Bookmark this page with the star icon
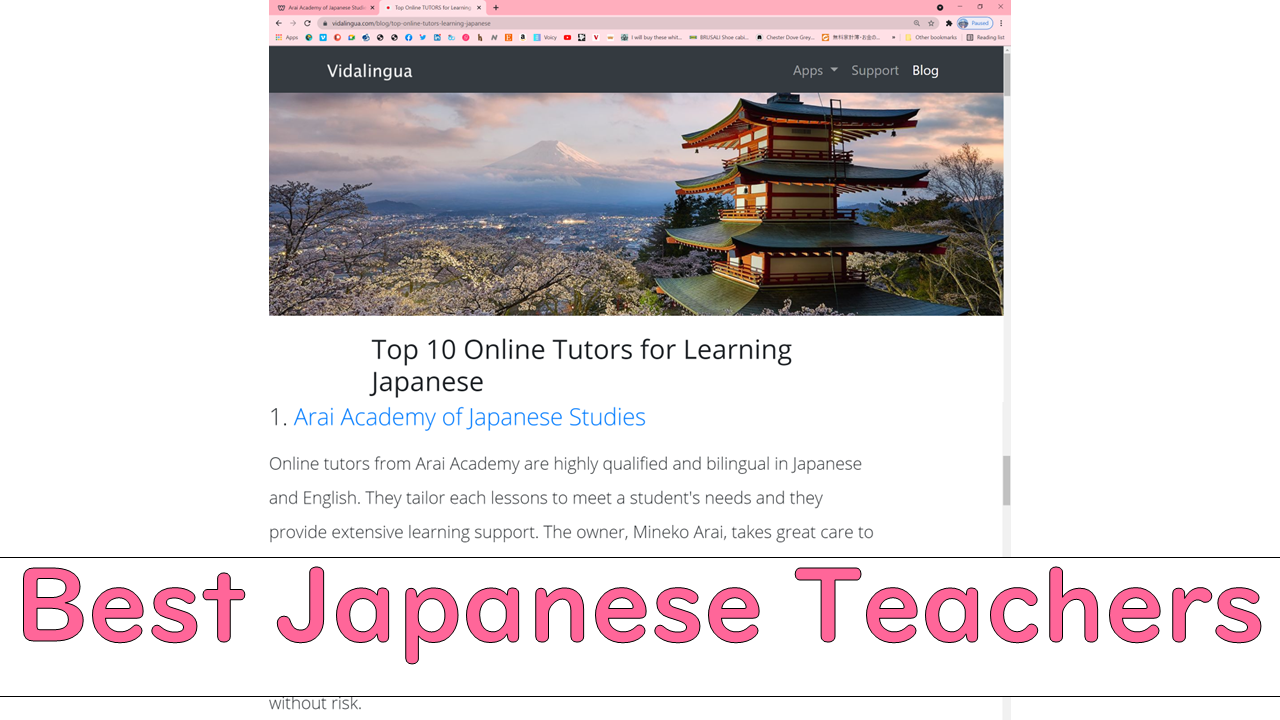The image size is (1280, 720). (931, 23)
